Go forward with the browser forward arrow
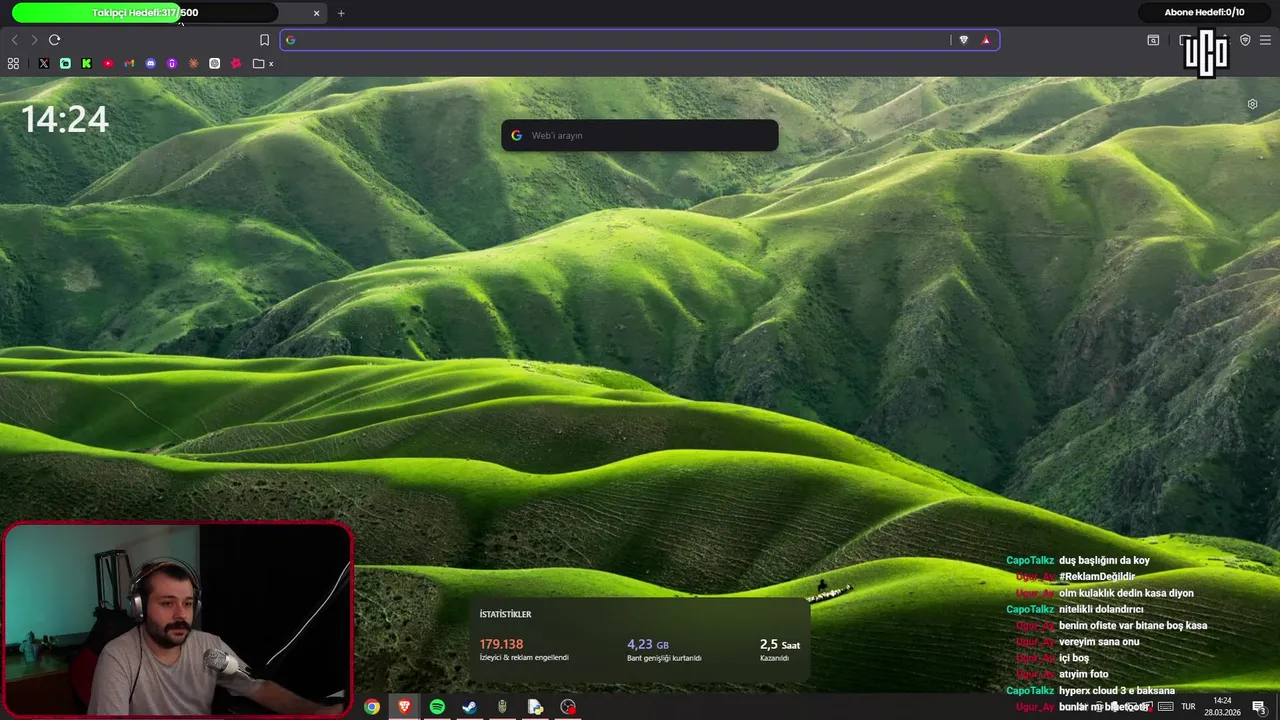The height and width of the screenshot is (720, 1280). click(x=34, y=40)
